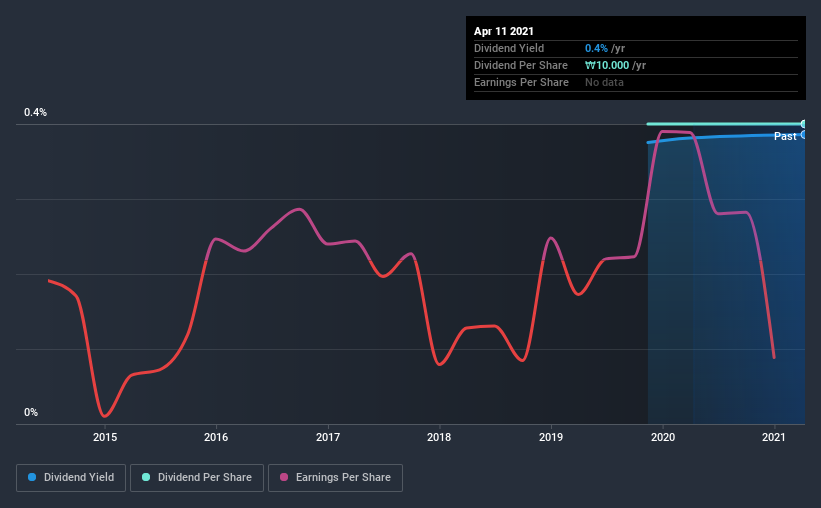Click the cyan endpoint marker of the Dividend Per Share line
Screen dimensions: 821x508
click(x=804, y=124)
